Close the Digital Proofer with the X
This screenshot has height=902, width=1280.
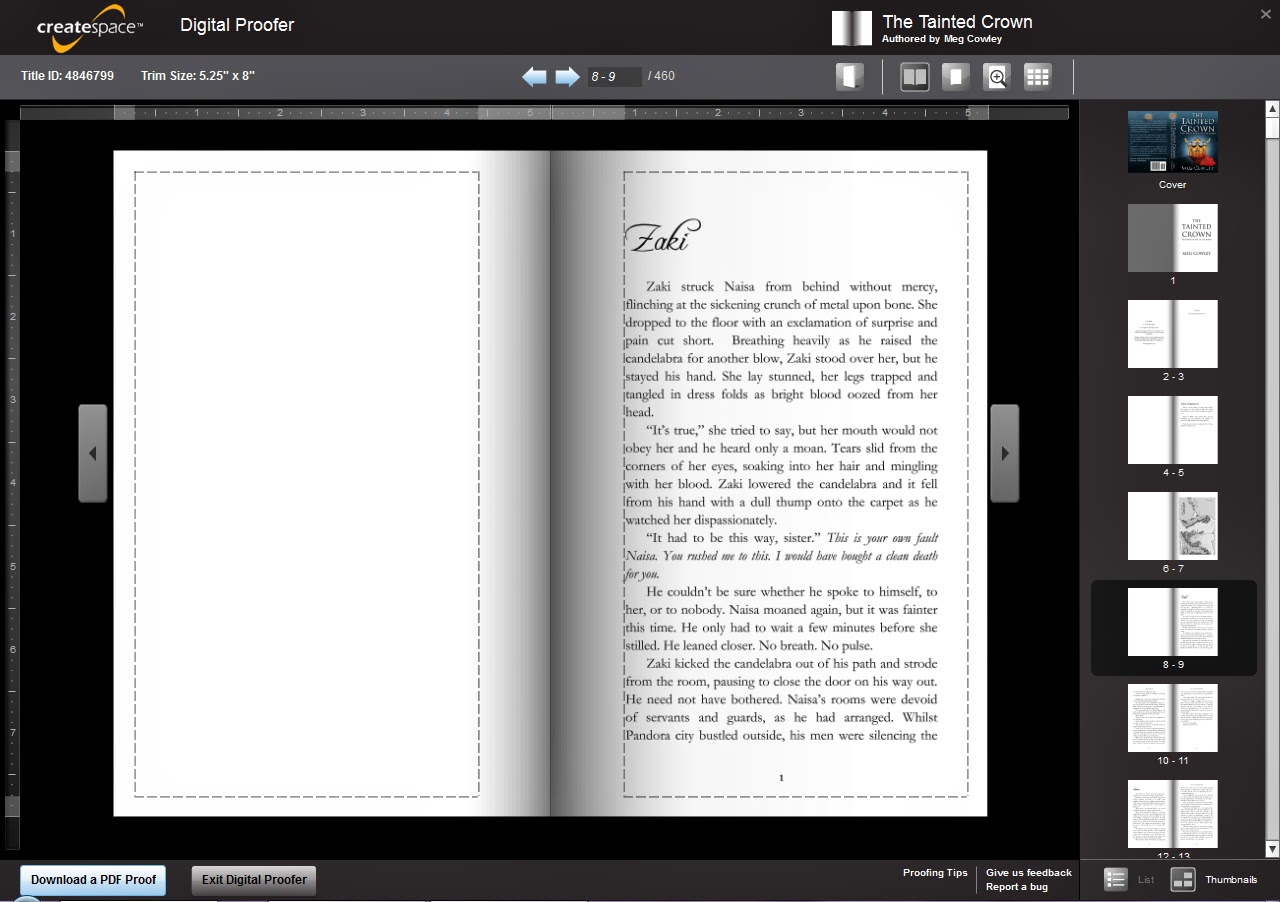pos(1266,13)
